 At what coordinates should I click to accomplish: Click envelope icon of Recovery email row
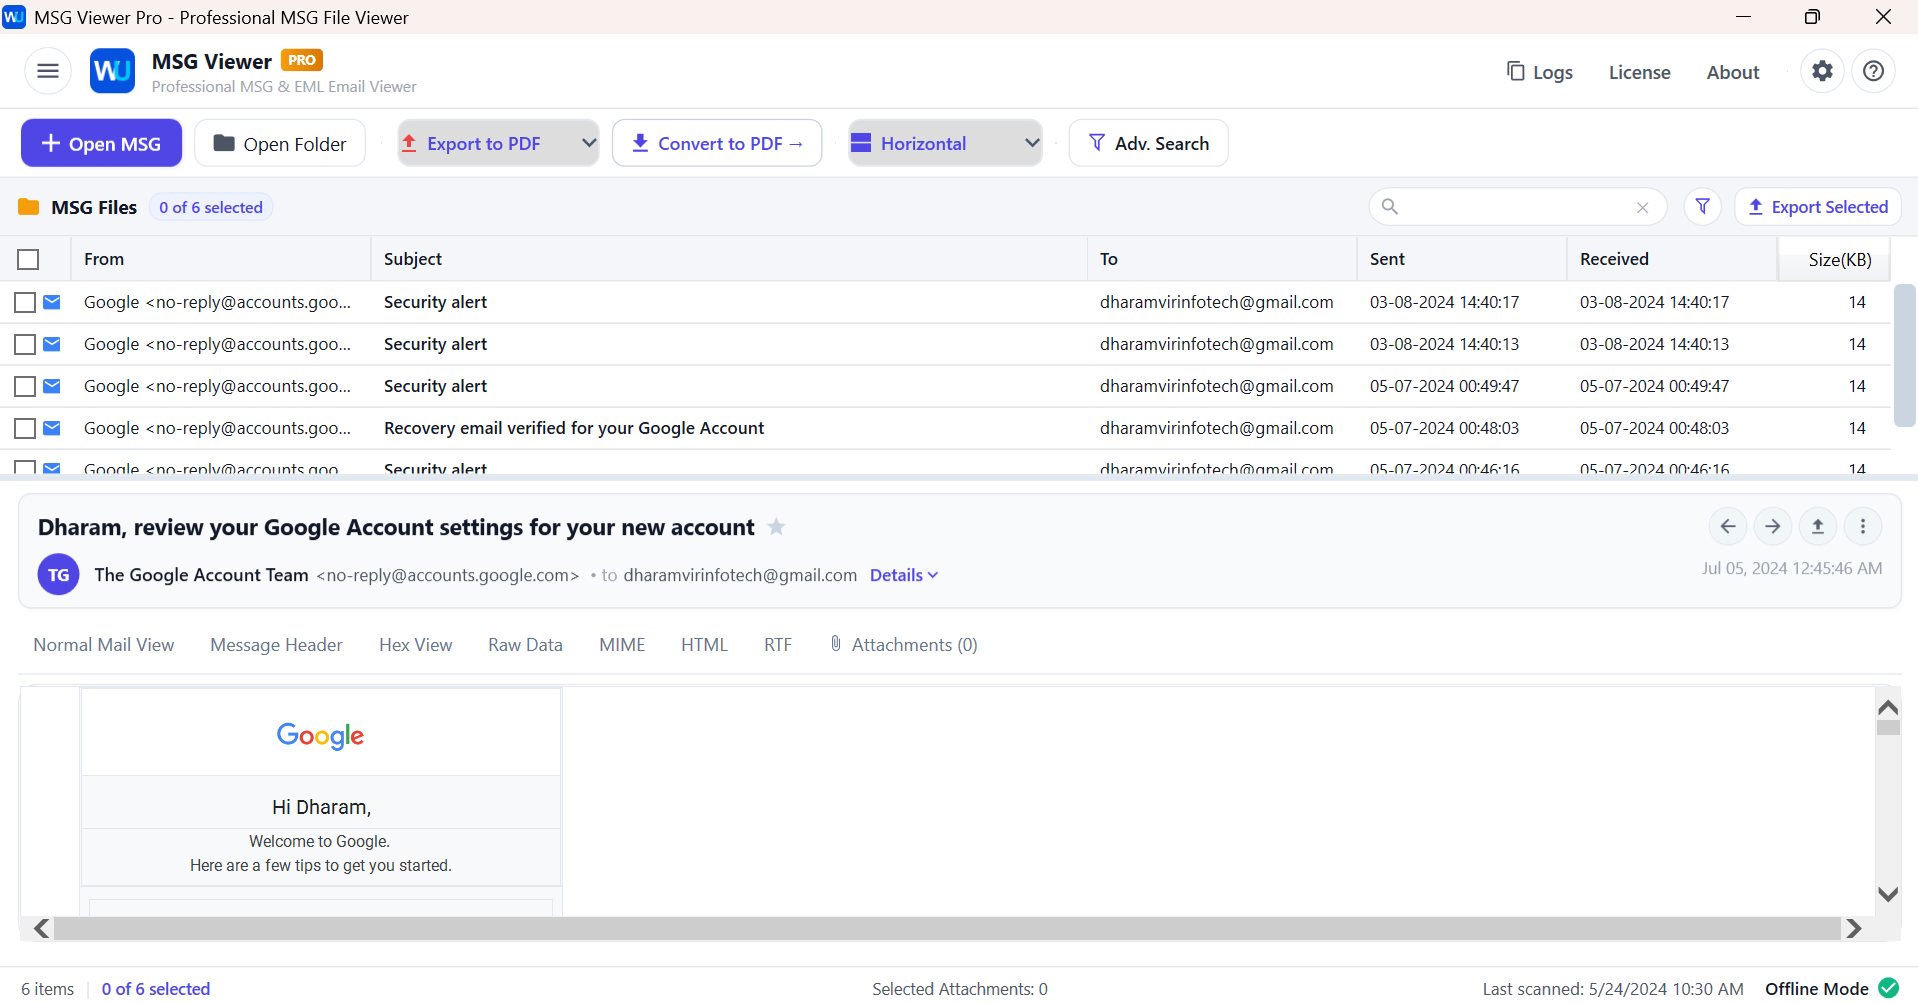click(52, 428)
